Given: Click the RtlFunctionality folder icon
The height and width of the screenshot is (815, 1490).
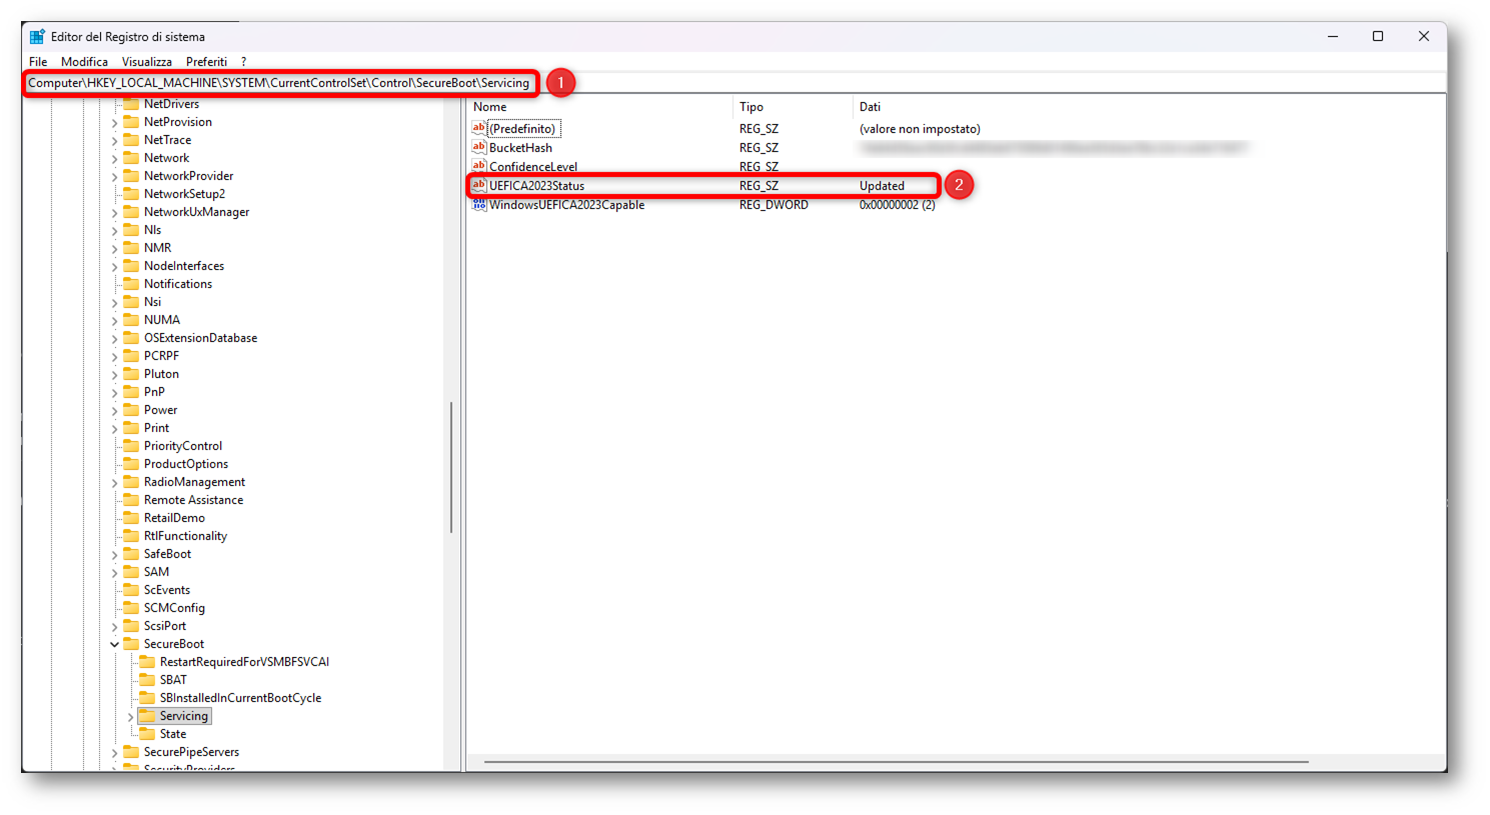Looking at the screenshot, I should click(131, 536).
